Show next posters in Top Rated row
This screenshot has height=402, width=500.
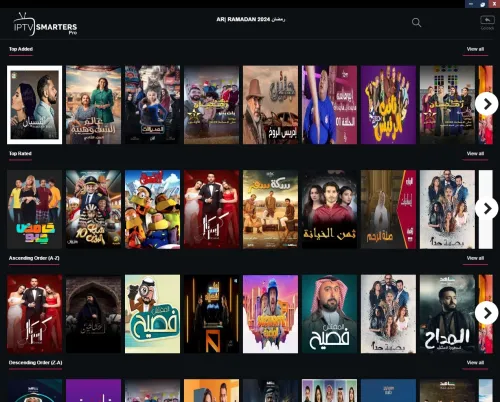pyautogui.click(x=486, y=209)
